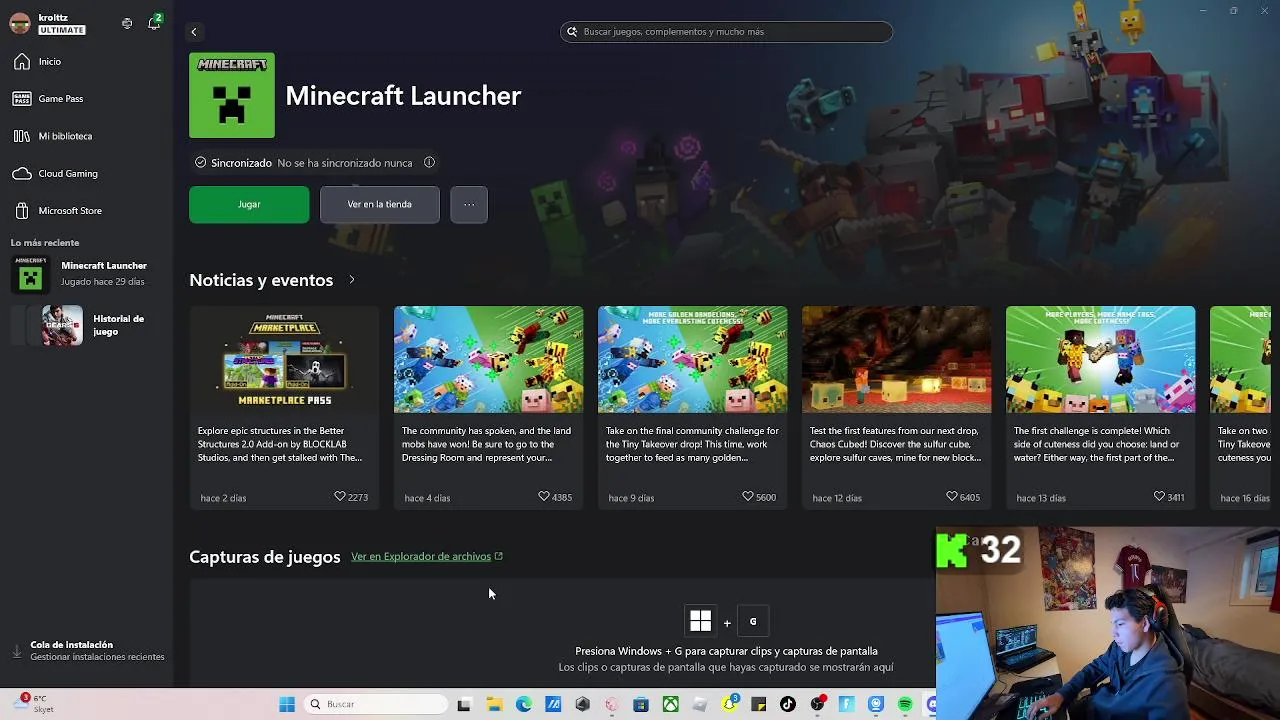Click the library books icon
1280x720 pixels.
pyautogui.click(x=22, y=136)
